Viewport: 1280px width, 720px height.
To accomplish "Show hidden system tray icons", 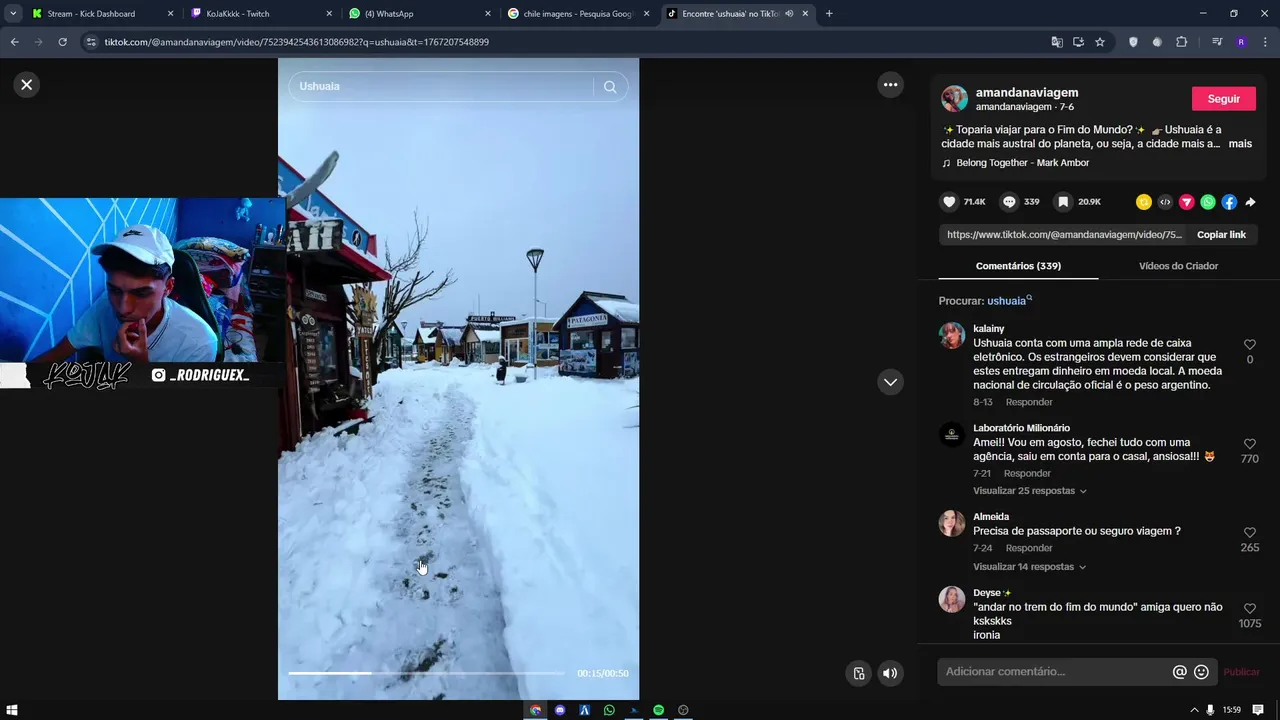I will pyautogui.click(x=1194, y=710).
